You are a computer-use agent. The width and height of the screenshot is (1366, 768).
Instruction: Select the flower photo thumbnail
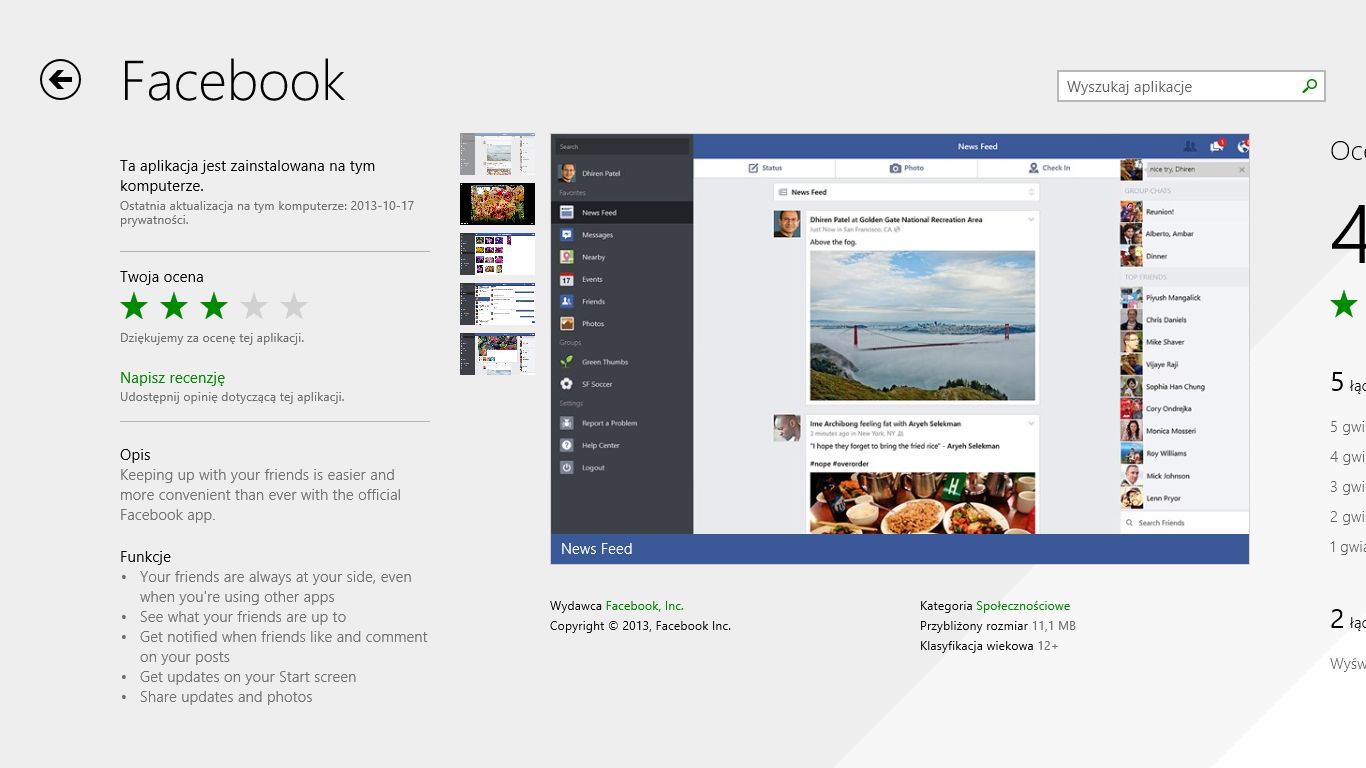click(x=497, y=204)
